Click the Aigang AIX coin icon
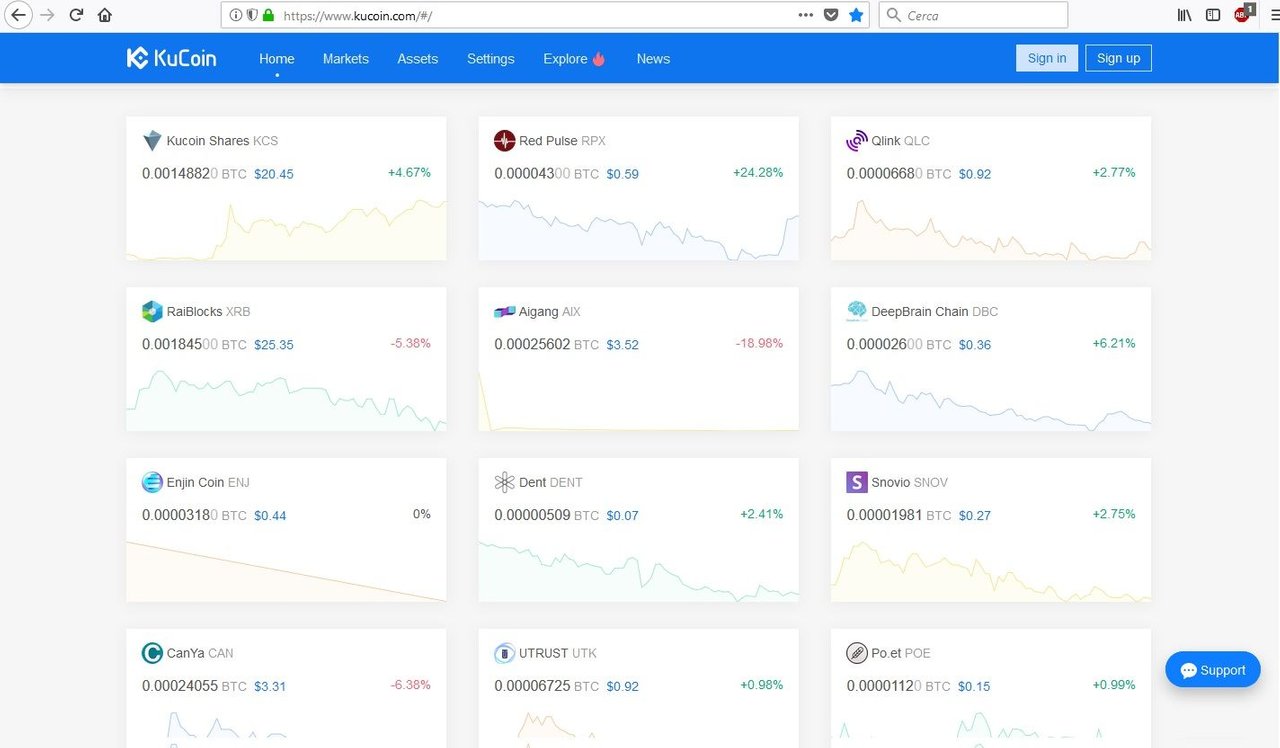The width and height of the screenshot is (1280, 748). (504, 312)
